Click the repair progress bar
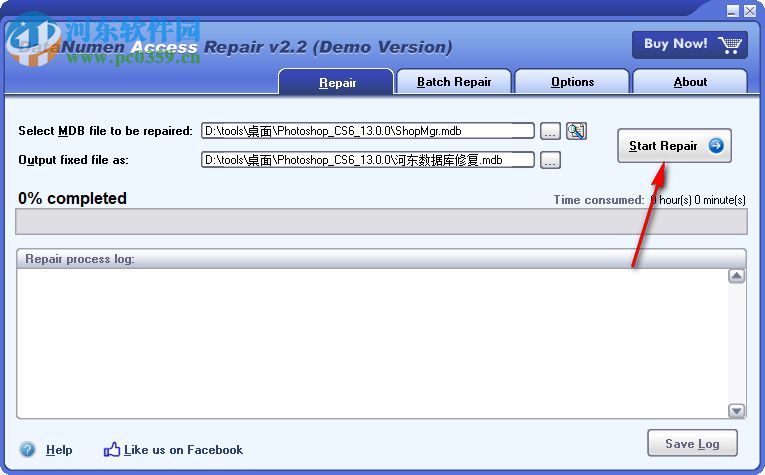 click(x=382, y=221)
